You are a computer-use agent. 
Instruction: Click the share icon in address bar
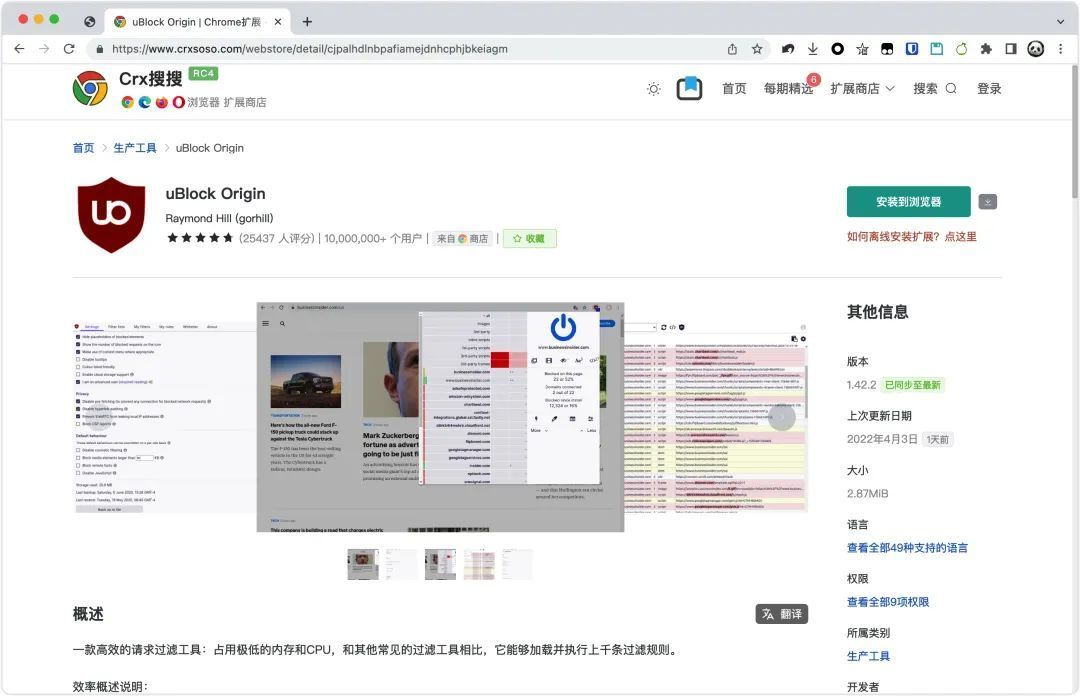(x=732, y=49)
